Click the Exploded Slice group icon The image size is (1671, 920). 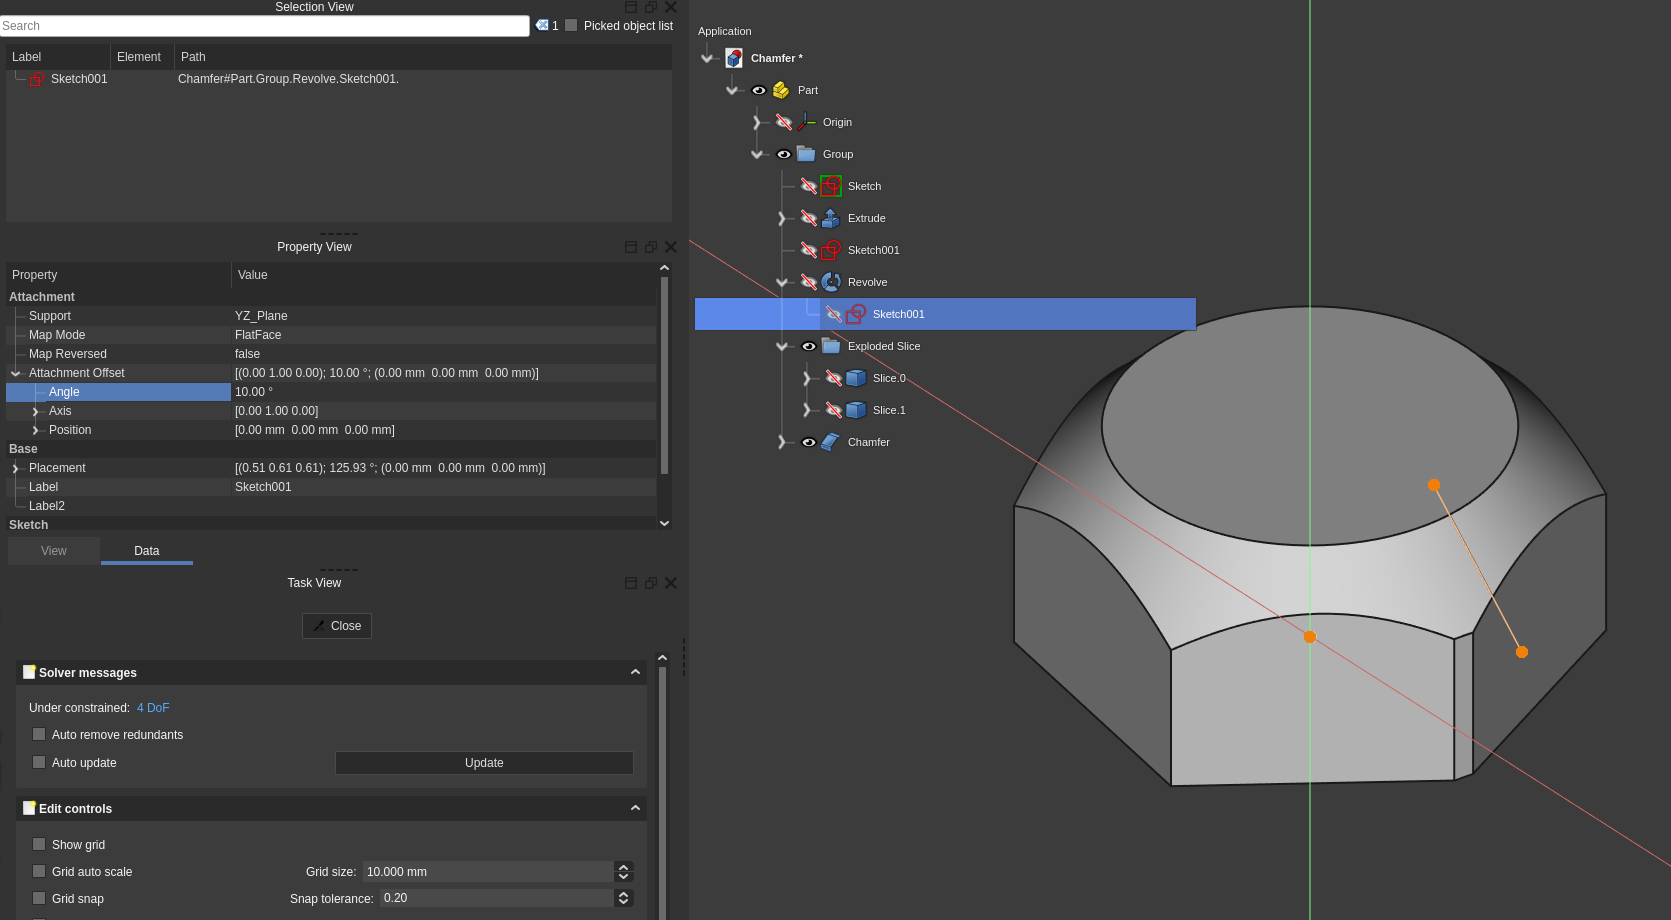click(x=831, y=346)
